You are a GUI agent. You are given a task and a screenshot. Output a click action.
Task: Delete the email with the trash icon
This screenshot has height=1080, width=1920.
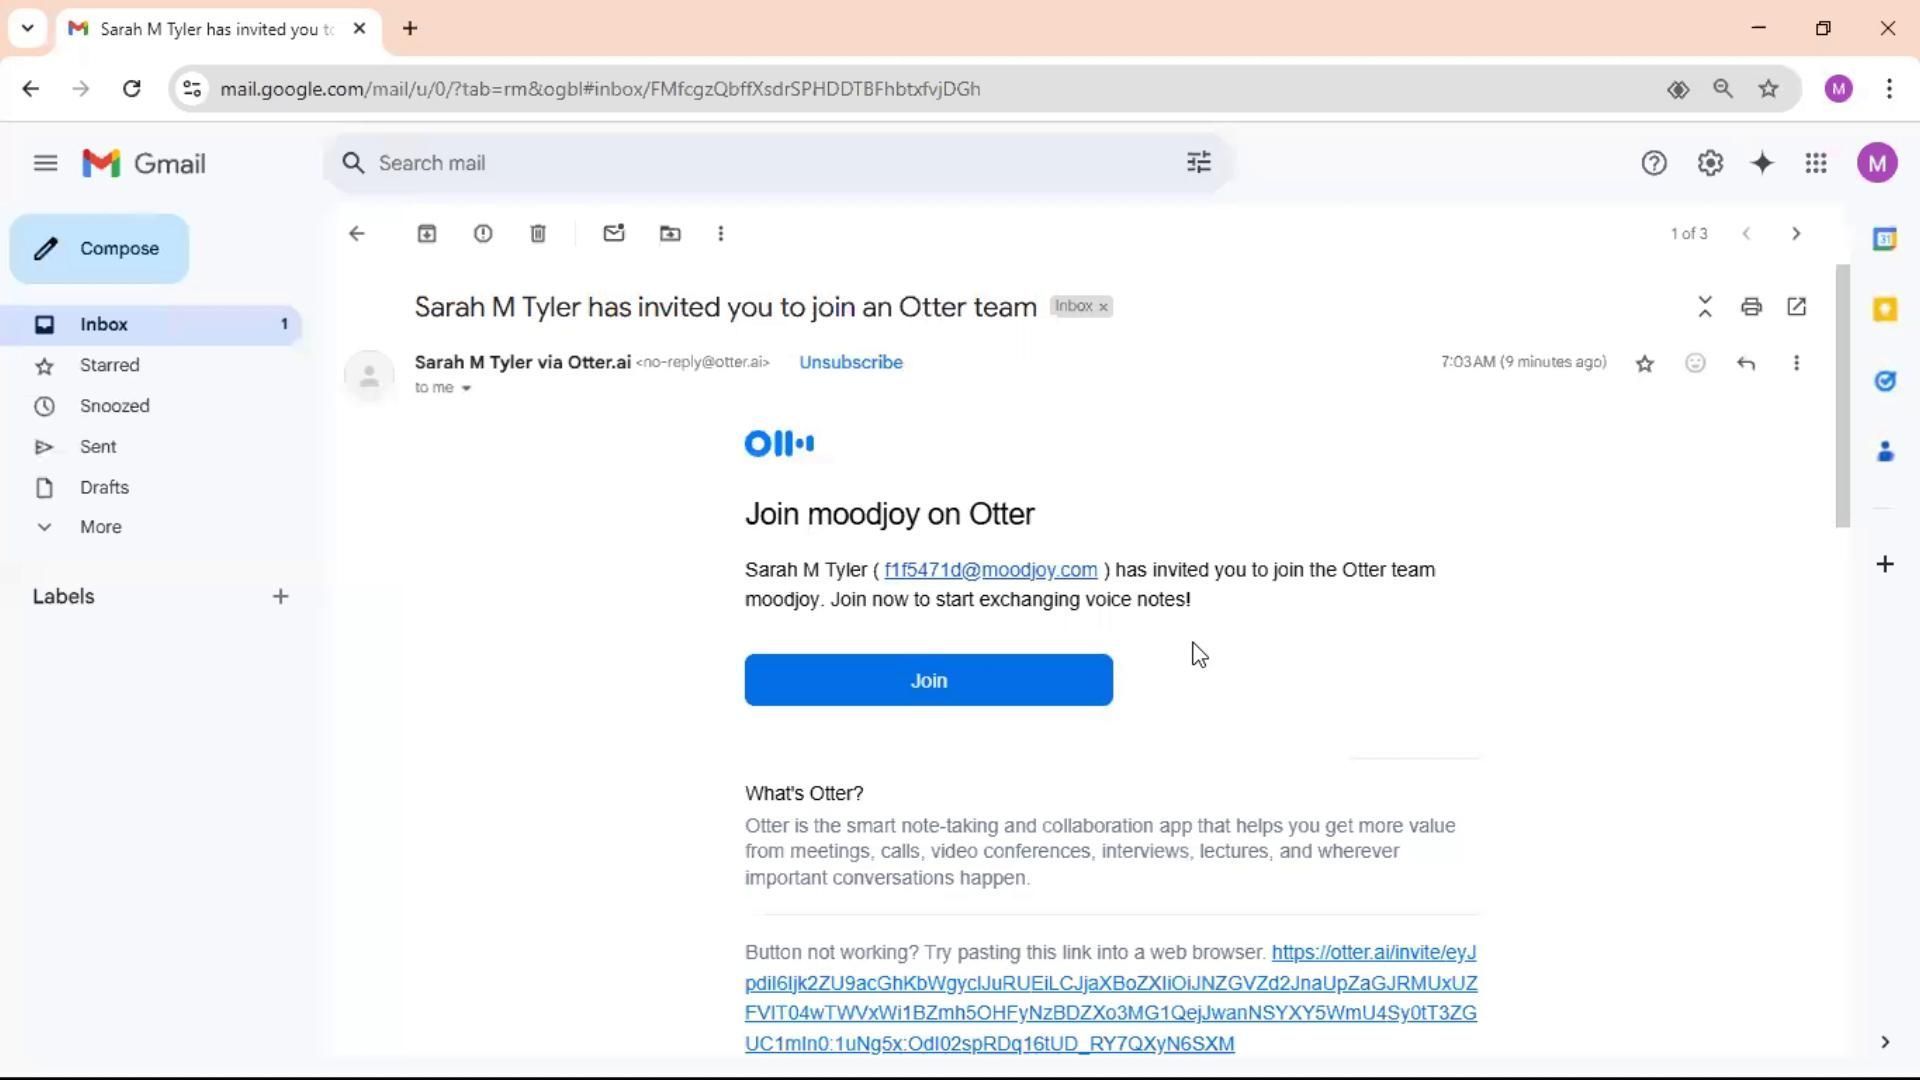[538, 234]
